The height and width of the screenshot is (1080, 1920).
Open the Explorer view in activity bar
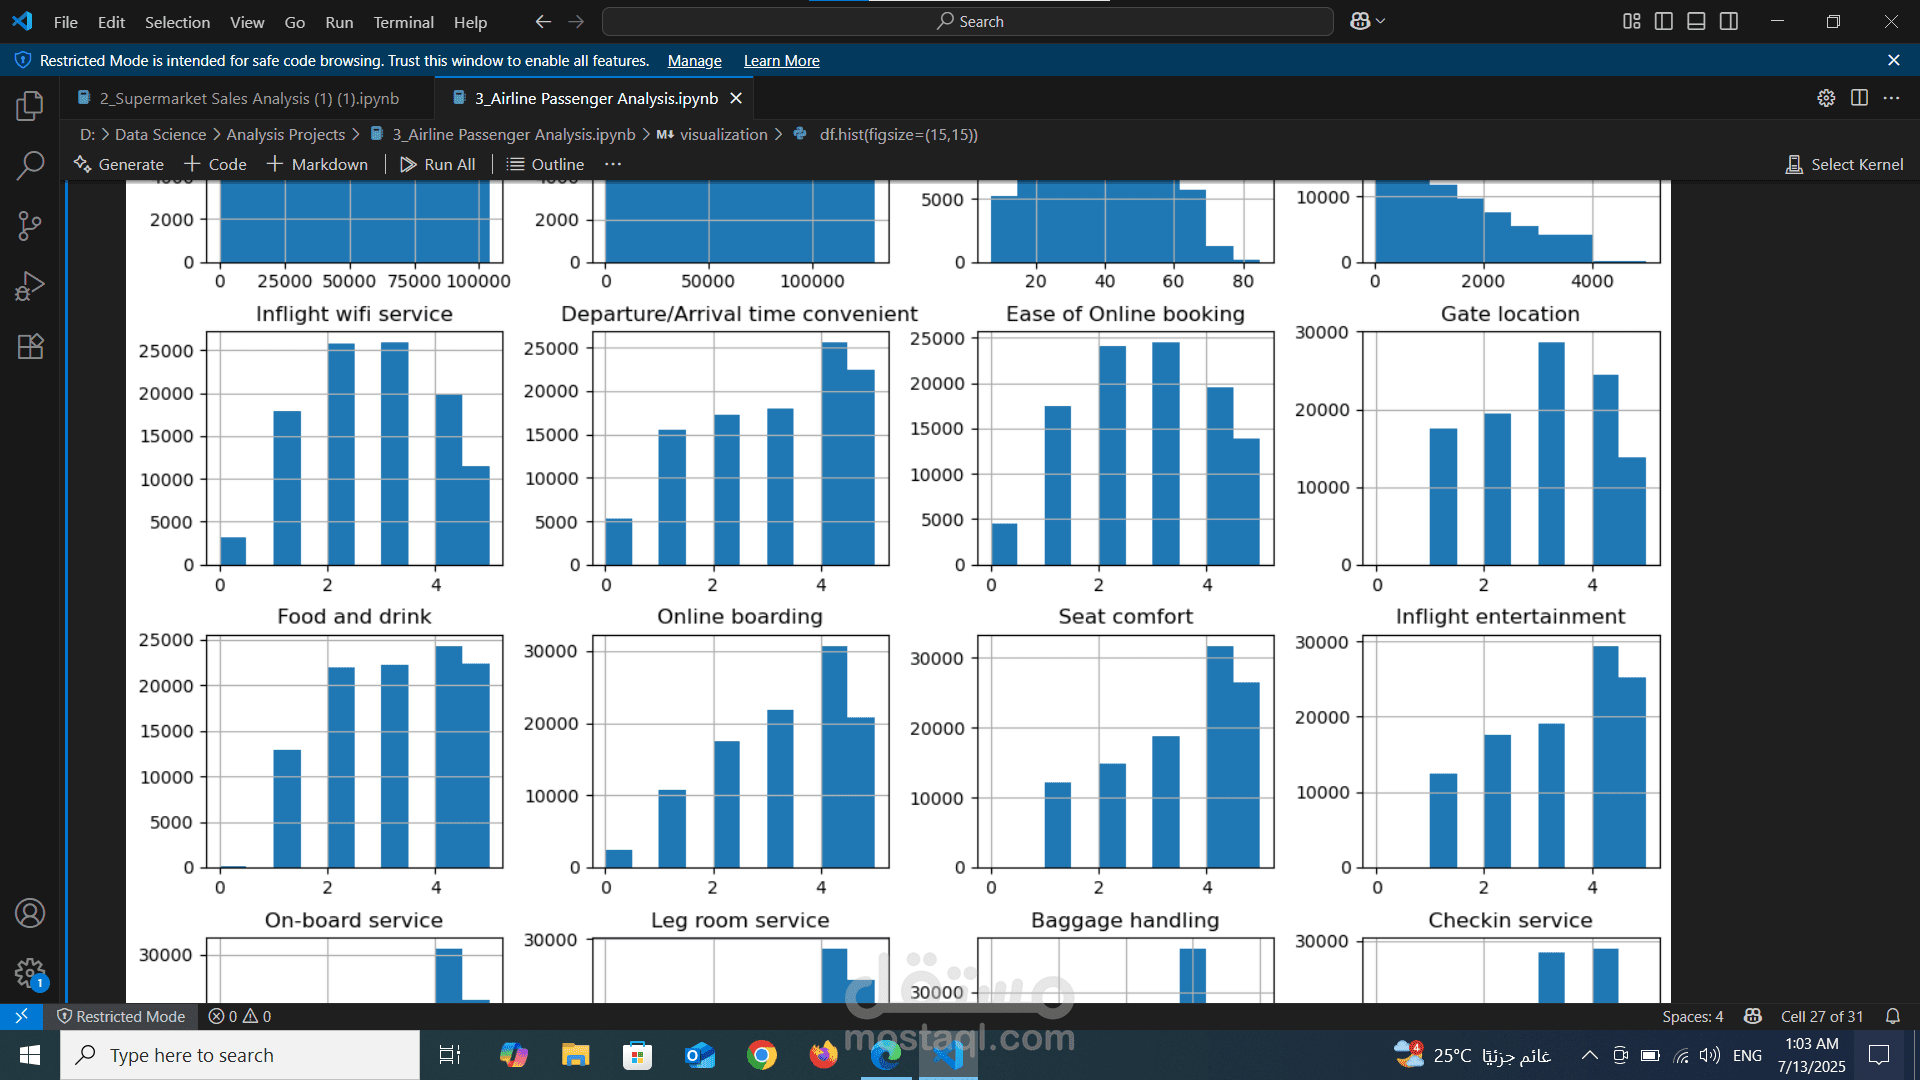coord(30,106)
